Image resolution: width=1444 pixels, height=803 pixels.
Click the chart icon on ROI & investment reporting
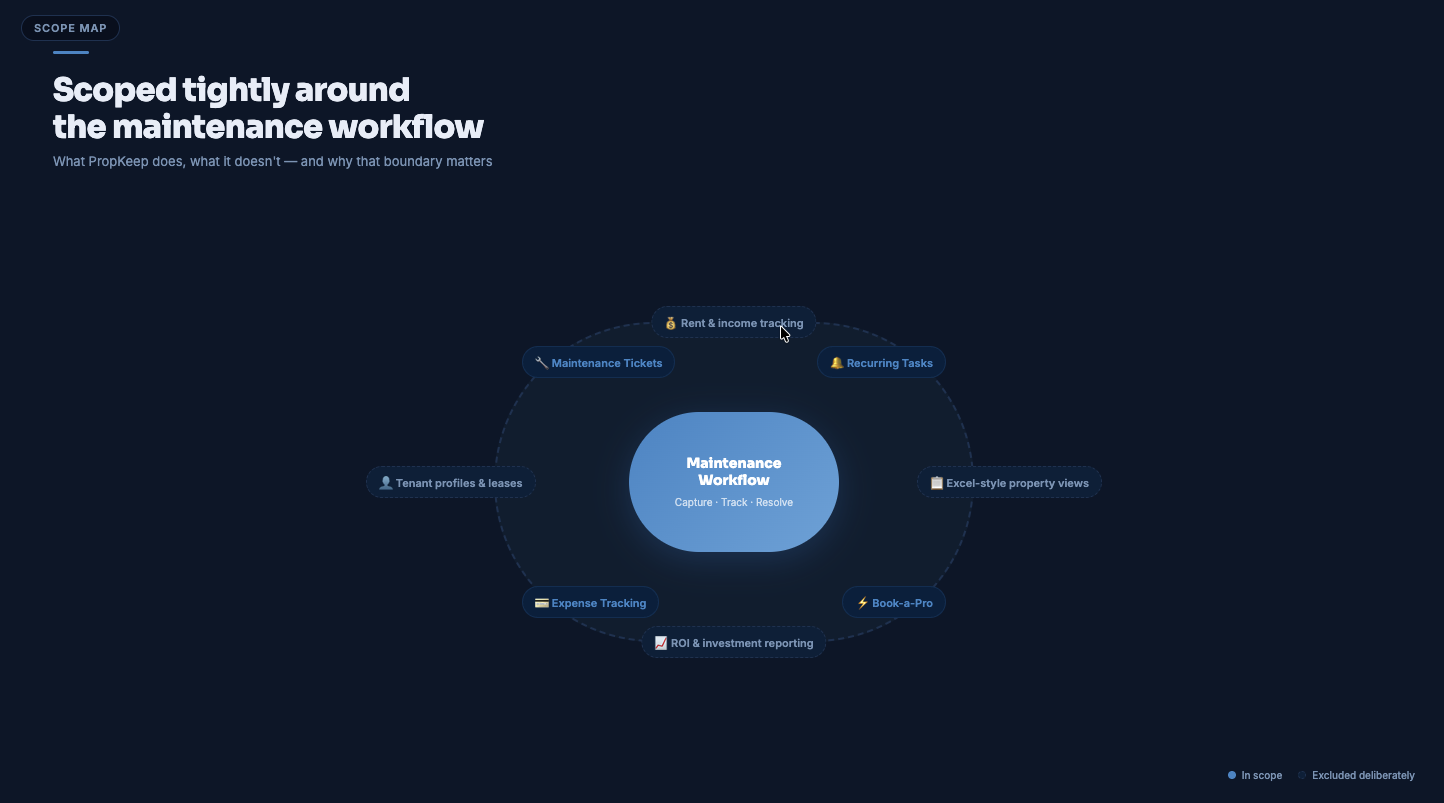(x=661, y=643)
